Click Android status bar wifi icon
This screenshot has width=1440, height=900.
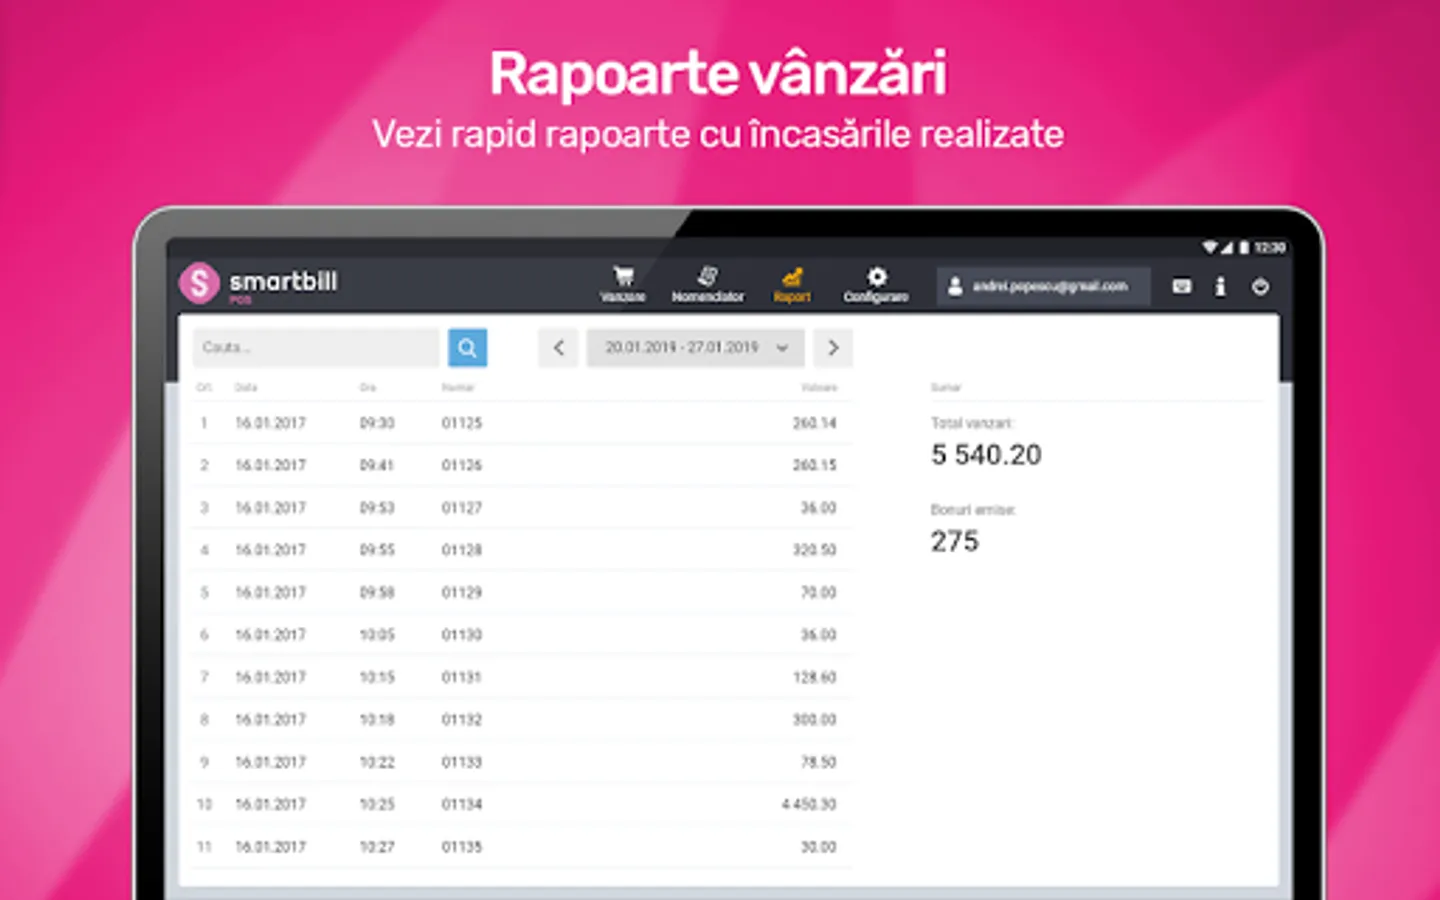click(1209, 247)
